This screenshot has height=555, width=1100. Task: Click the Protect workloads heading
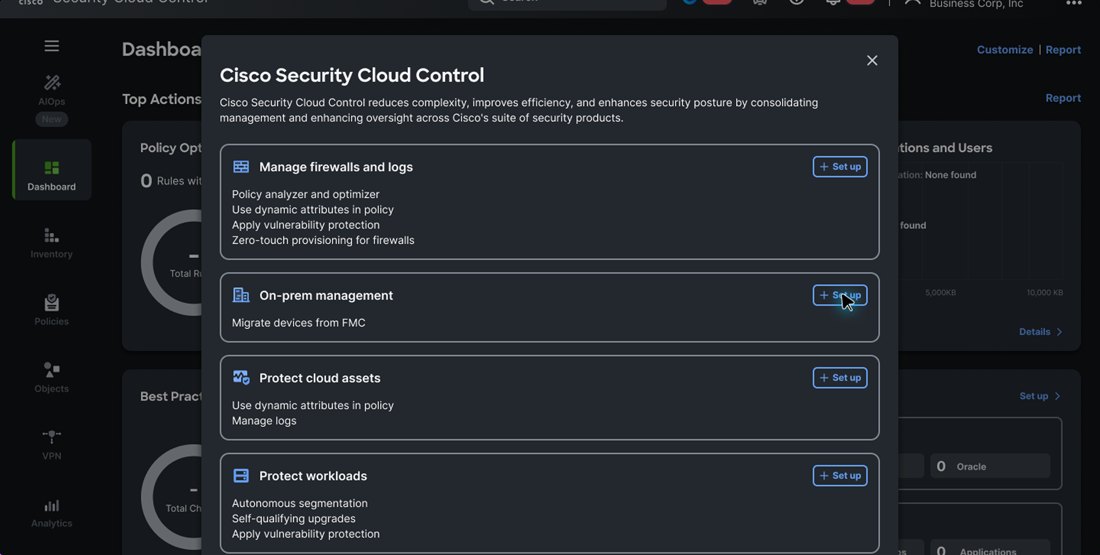[x=313, y=476]
